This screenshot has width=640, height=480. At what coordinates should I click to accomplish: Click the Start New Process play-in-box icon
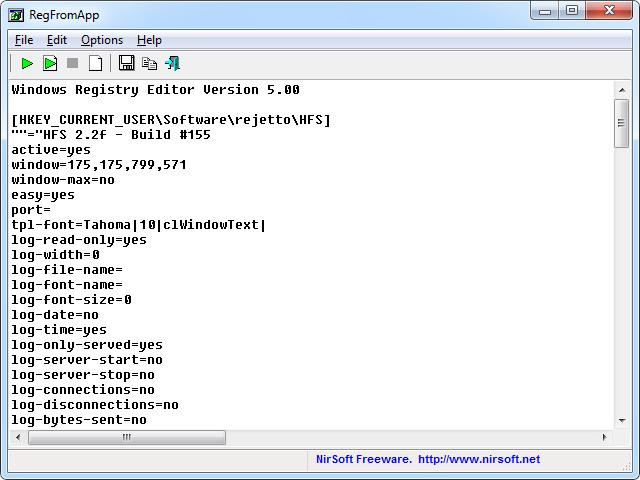(50, 64)
